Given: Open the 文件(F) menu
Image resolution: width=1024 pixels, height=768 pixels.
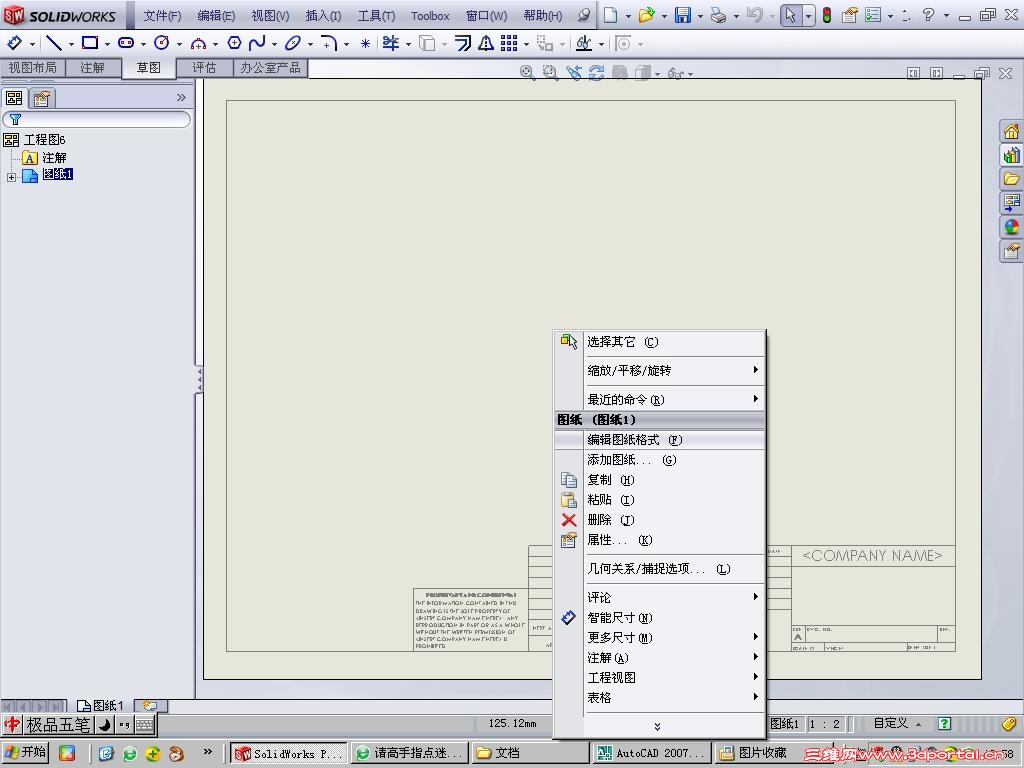Looking at the screenshot, I should tap(162, 16).
